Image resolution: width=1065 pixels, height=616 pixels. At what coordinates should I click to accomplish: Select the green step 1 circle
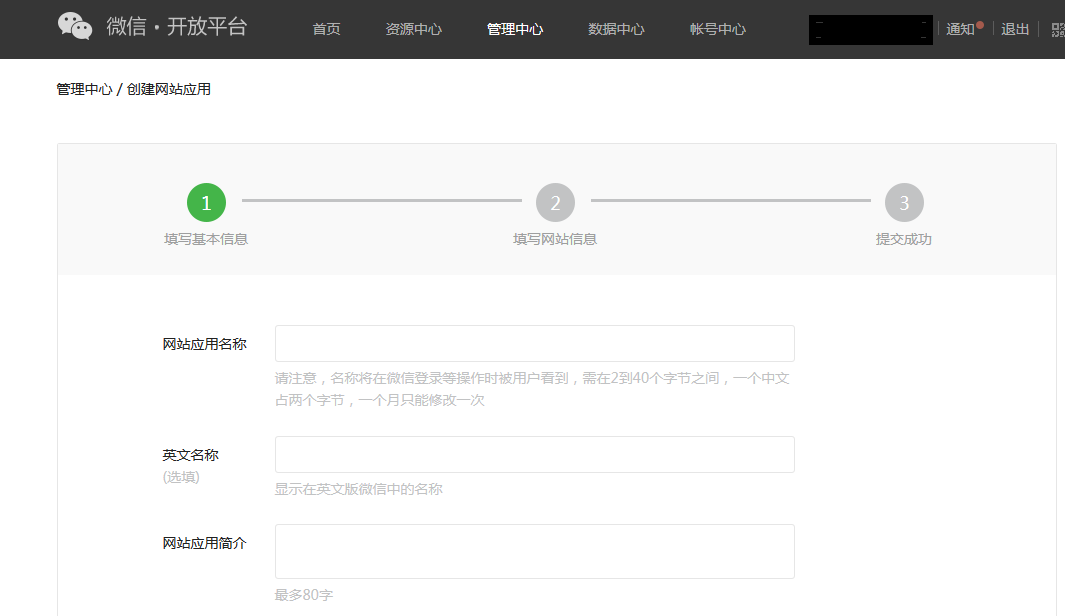206,203
